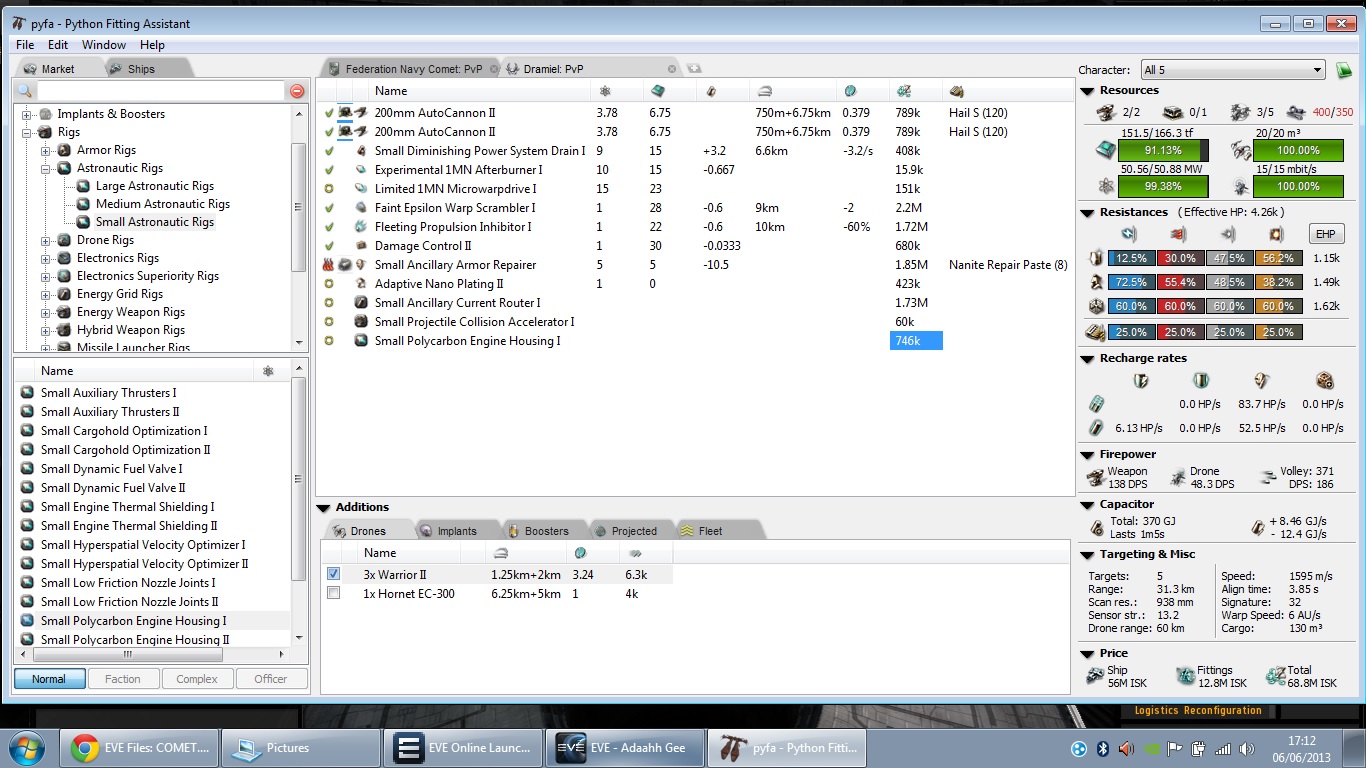Open the Windows Start menu

pos(26,747)
